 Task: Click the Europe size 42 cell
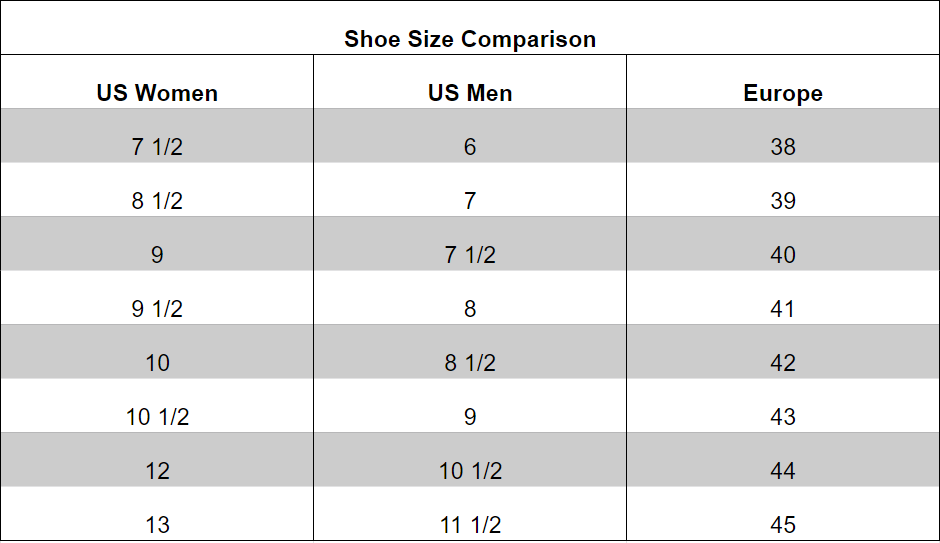[783, 363]
